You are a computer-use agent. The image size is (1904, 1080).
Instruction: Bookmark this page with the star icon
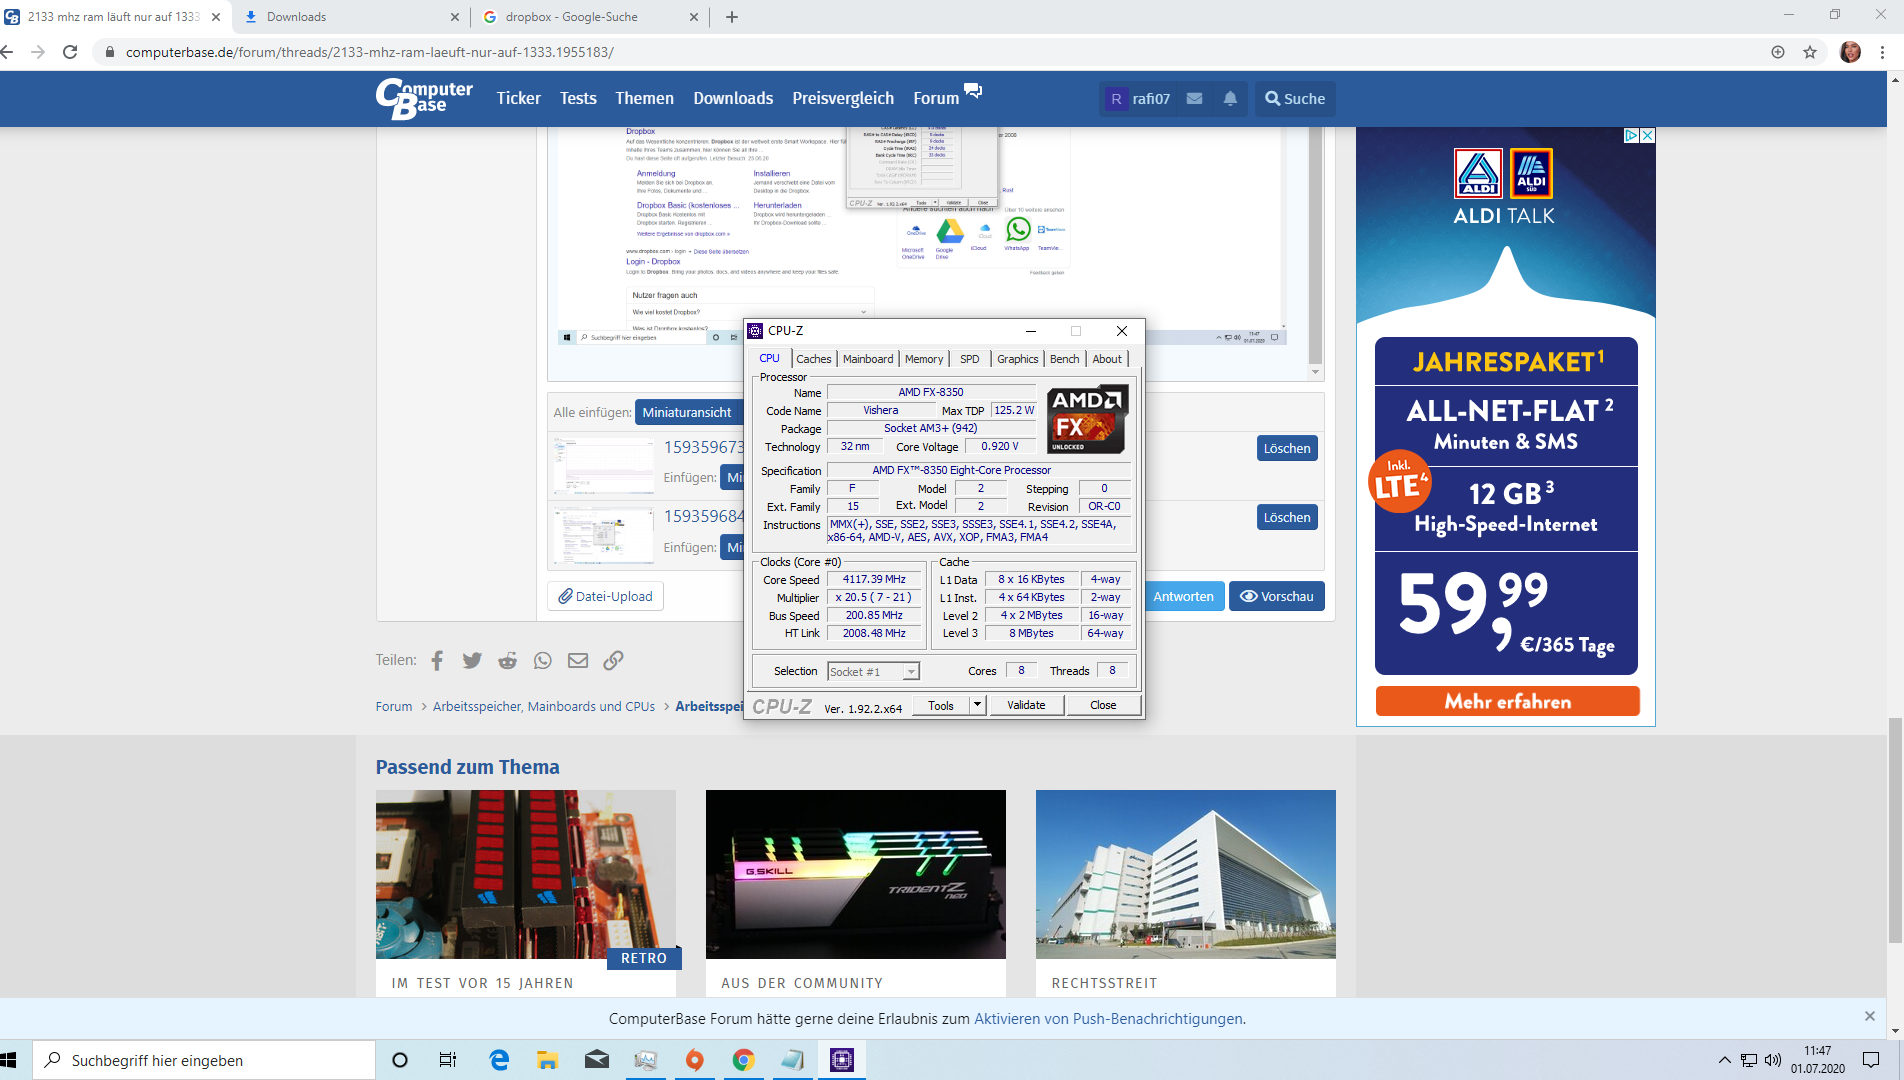click(1810, 52)
